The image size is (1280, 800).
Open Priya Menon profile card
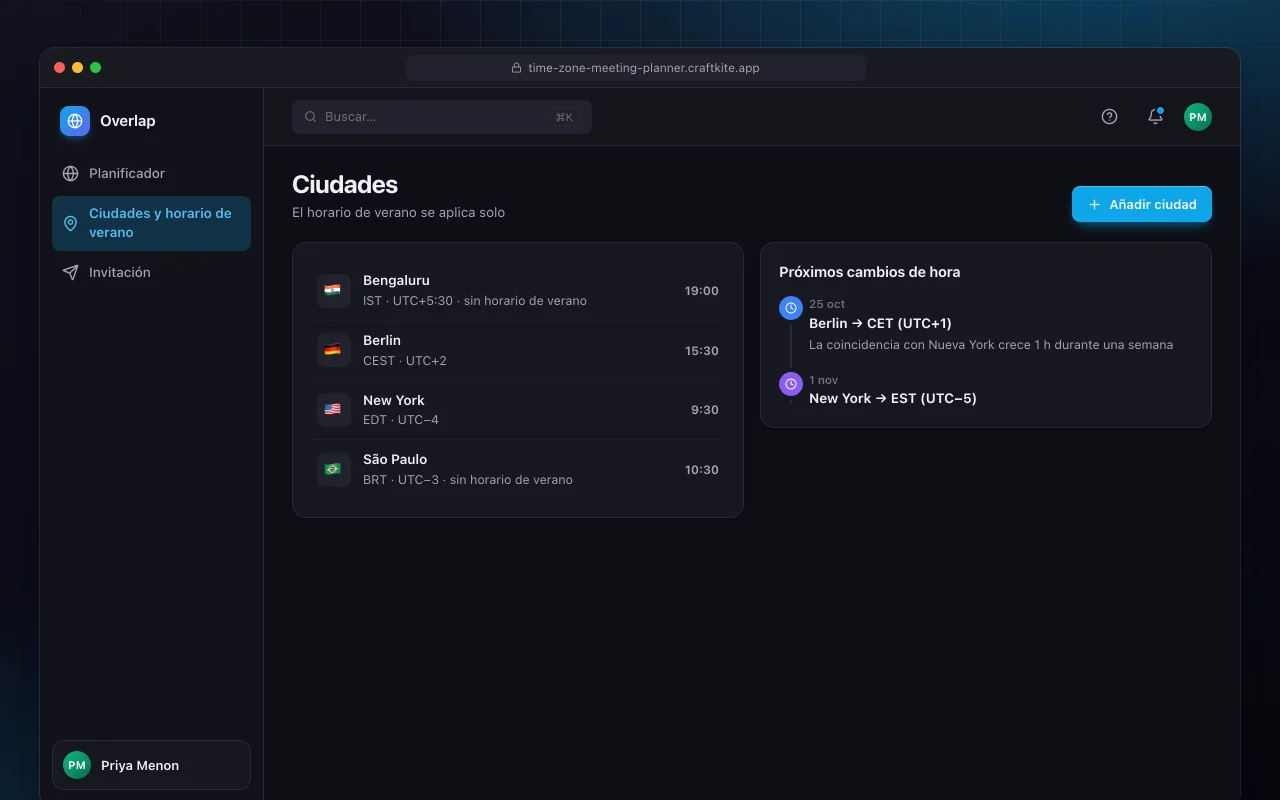151,765
